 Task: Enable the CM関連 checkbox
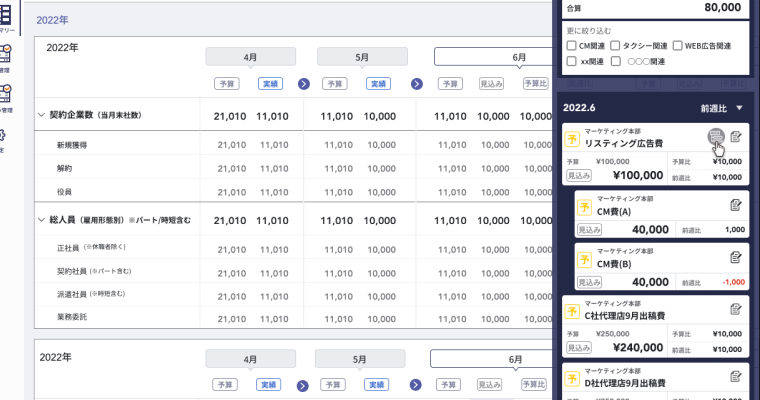pyautogui.click(x=571, y=46)
